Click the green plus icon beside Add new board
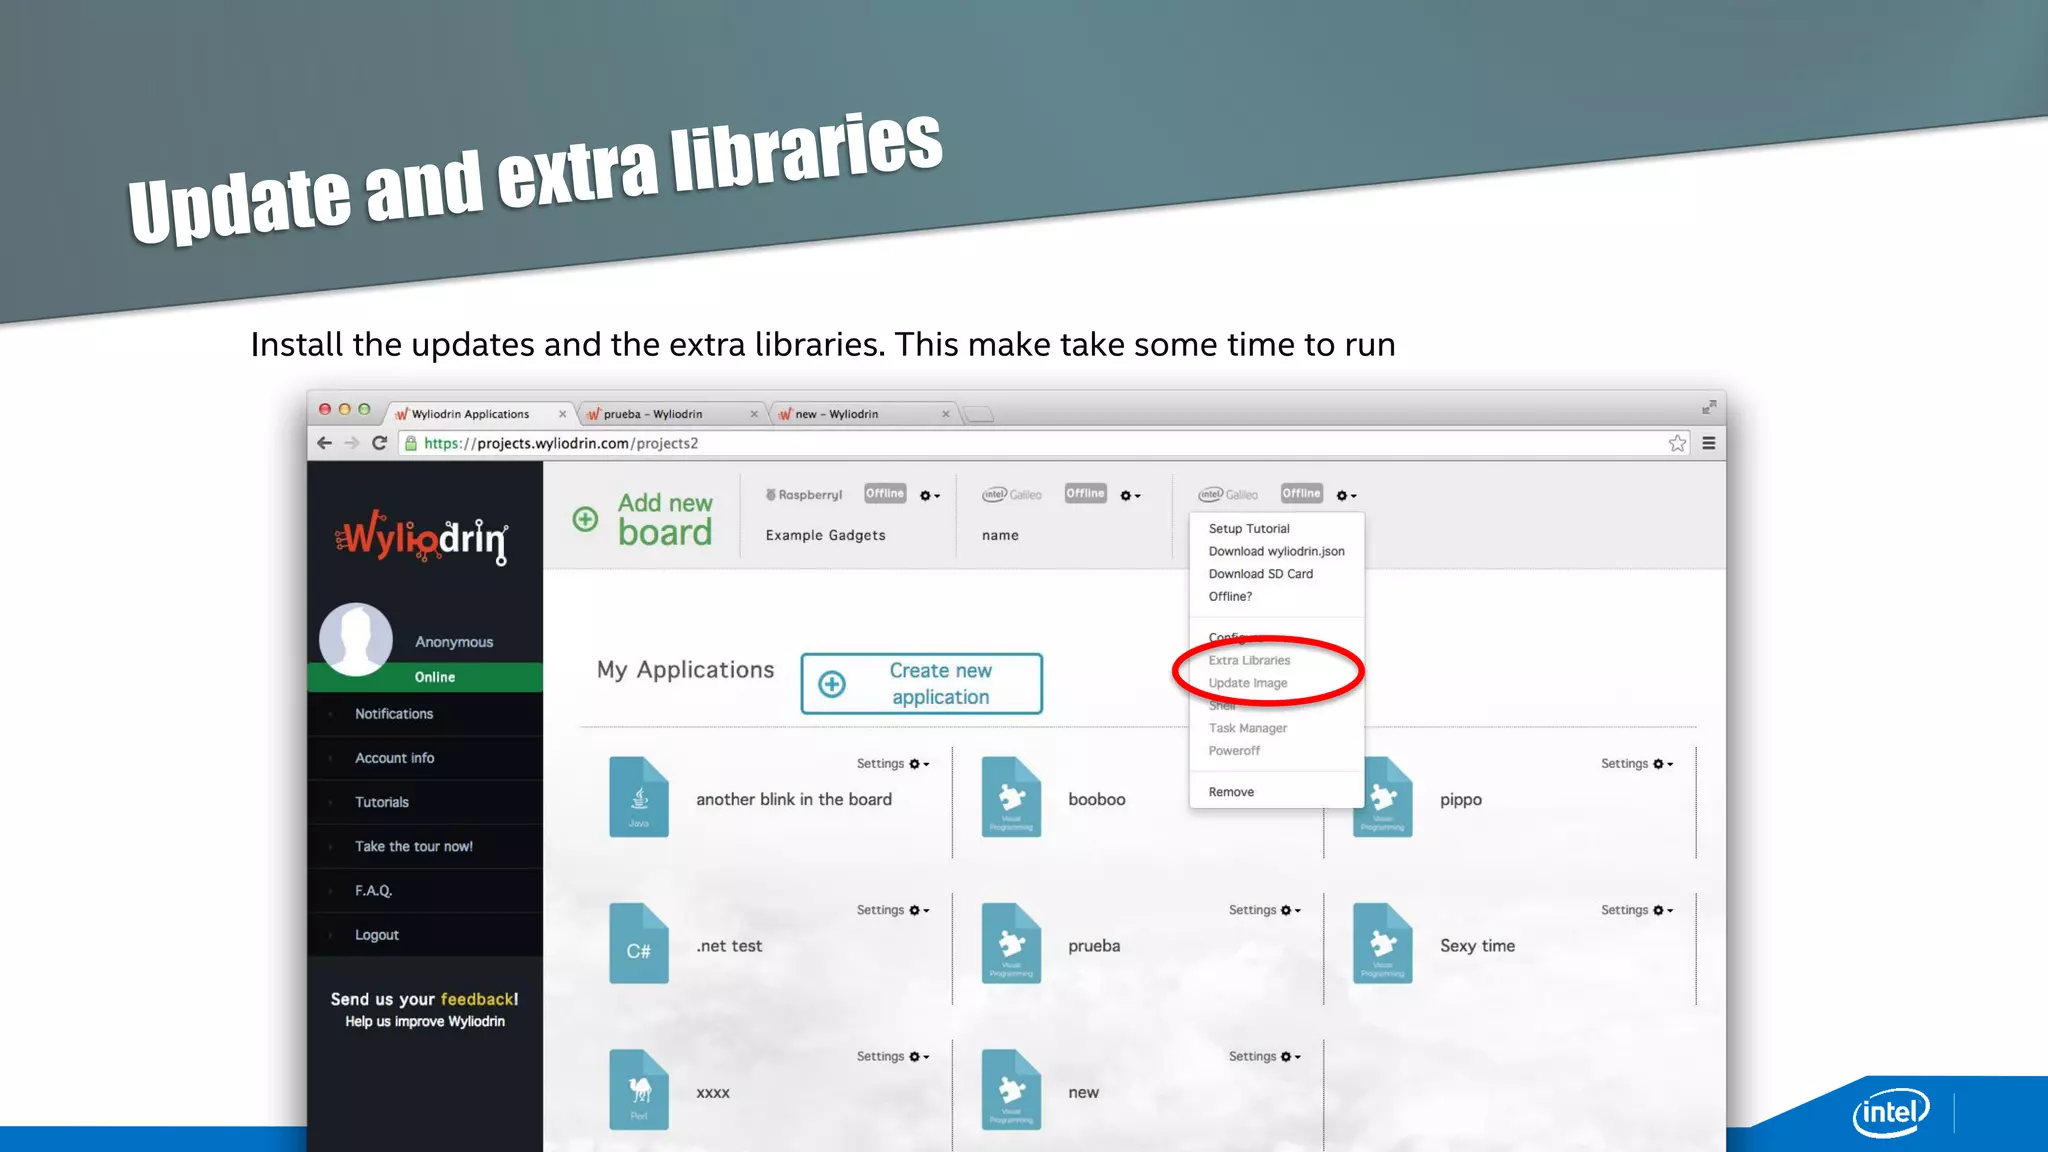2048x1152 pixels. [585, 519]
